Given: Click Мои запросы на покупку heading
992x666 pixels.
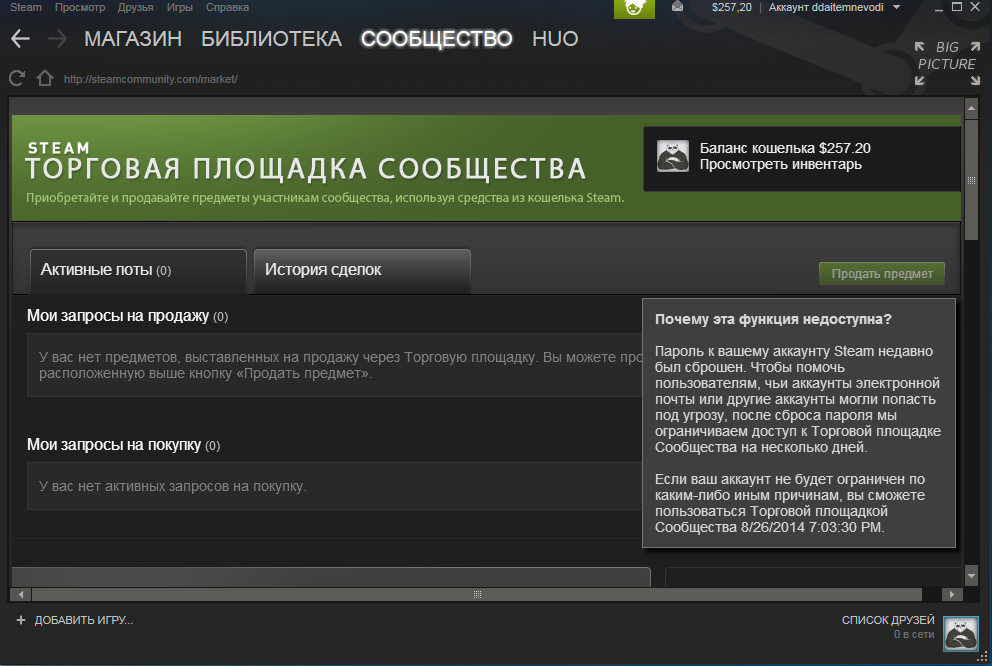Looking at the screenshot, I should pos(114,445).
